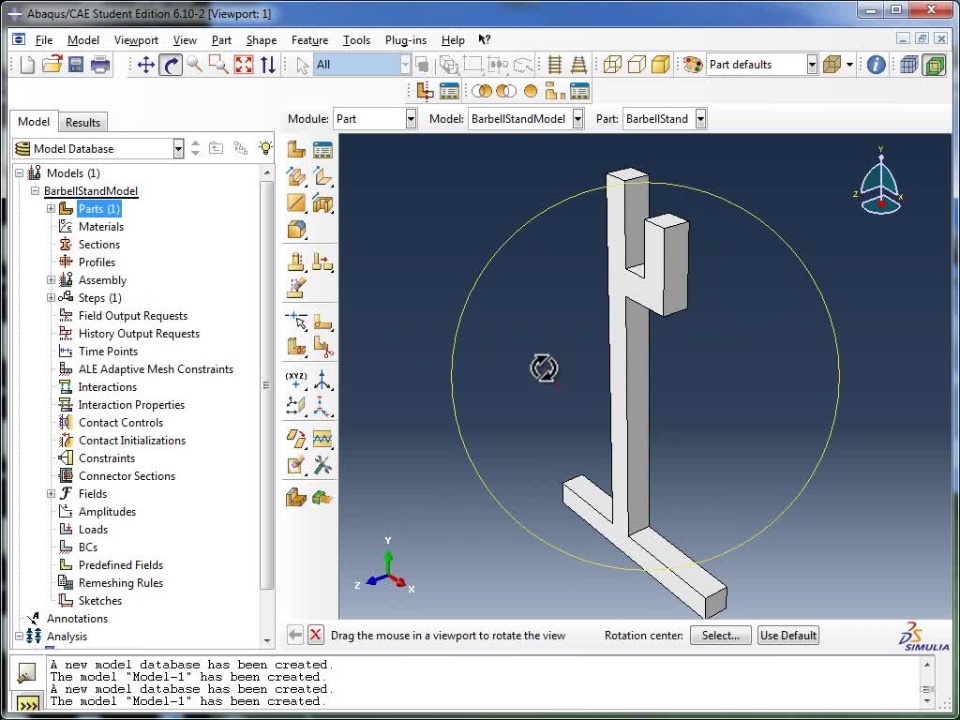Click the command line interface tab
Screen dimensions: 960x720
click(x=26, y=704)
